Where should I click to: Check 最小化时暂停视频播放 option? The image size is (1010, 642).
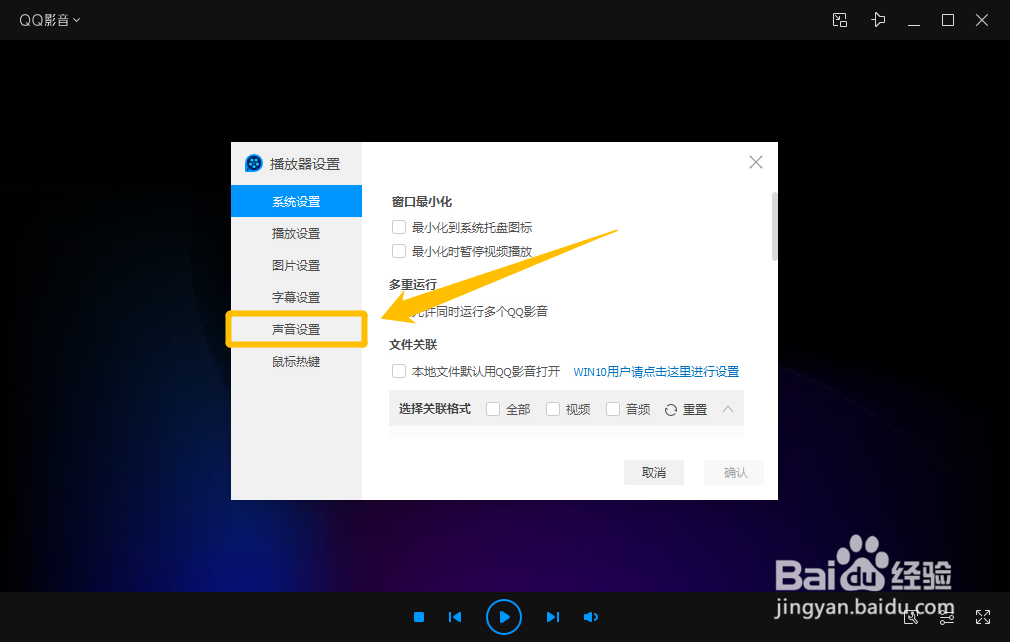[399, 251]
